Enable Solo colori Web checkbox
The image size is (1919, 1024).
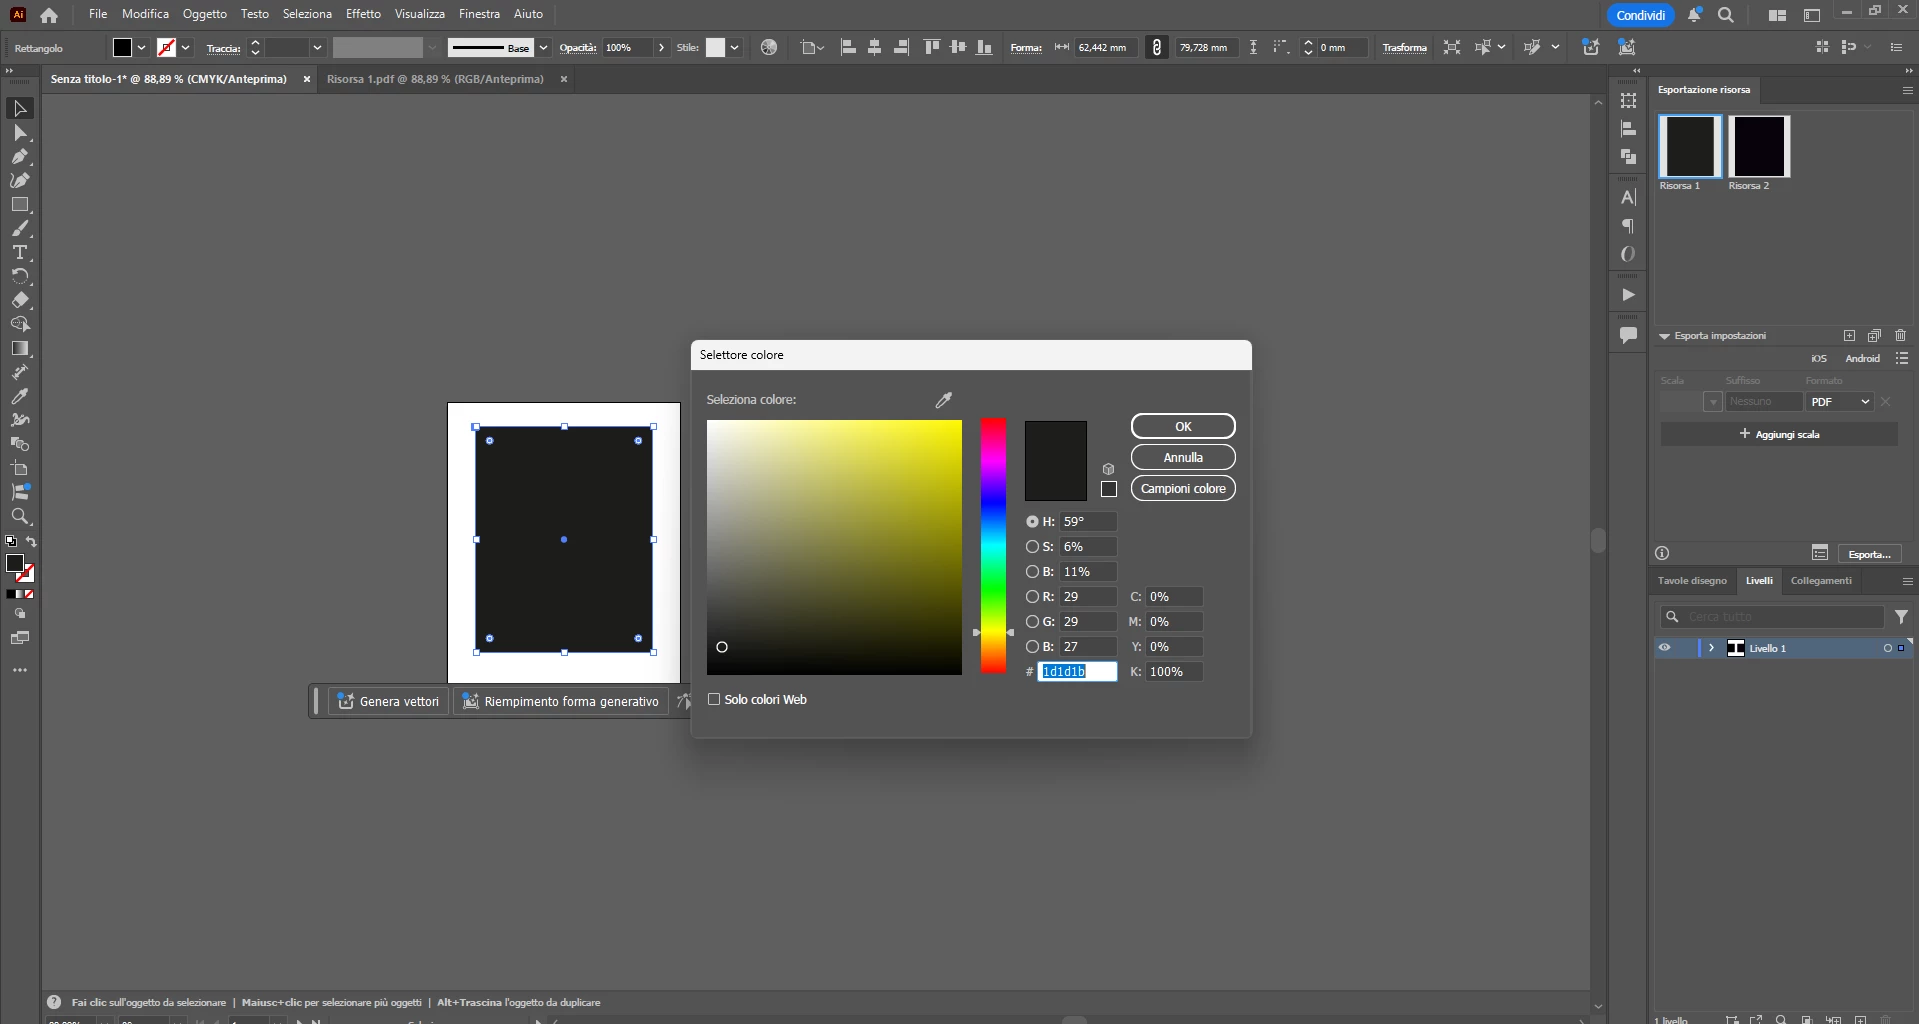[714, 700]
